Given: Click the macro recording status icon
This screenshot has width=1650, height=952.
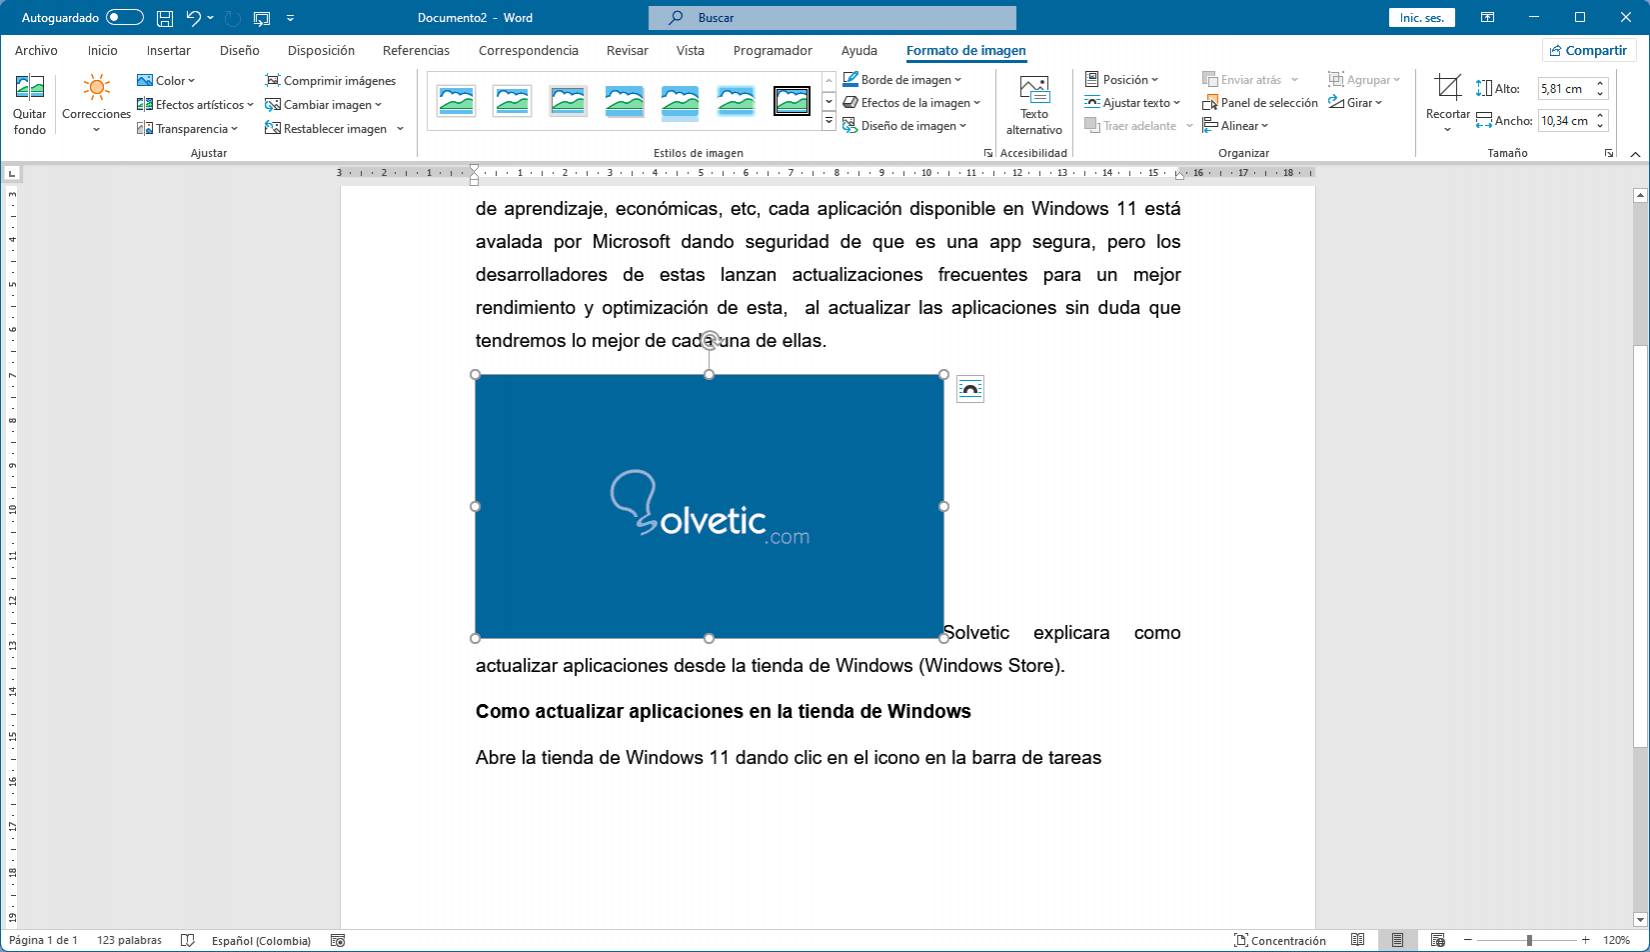Looking at the screenshot, I should point(338,940).
